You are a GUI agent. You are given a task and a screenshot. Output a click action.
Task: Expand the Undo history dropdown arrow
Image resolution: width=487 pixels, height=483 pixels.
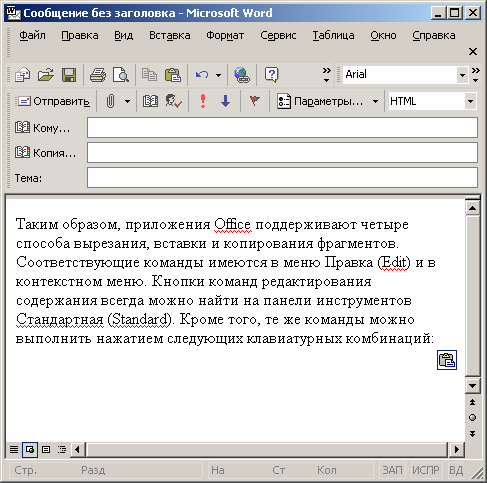tap(218, 75)
